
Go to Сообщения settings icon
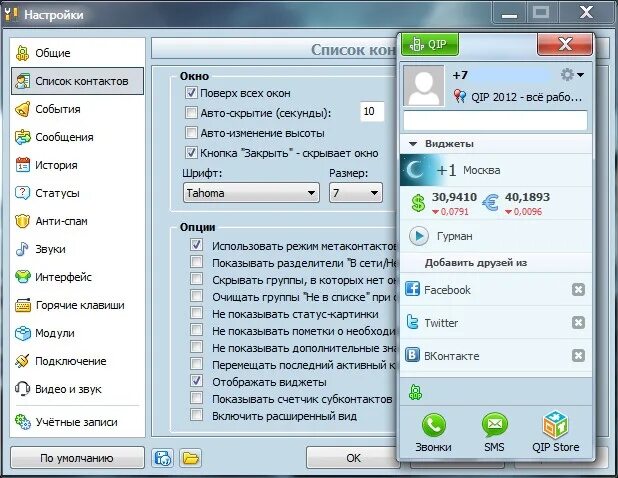(22, 137)
